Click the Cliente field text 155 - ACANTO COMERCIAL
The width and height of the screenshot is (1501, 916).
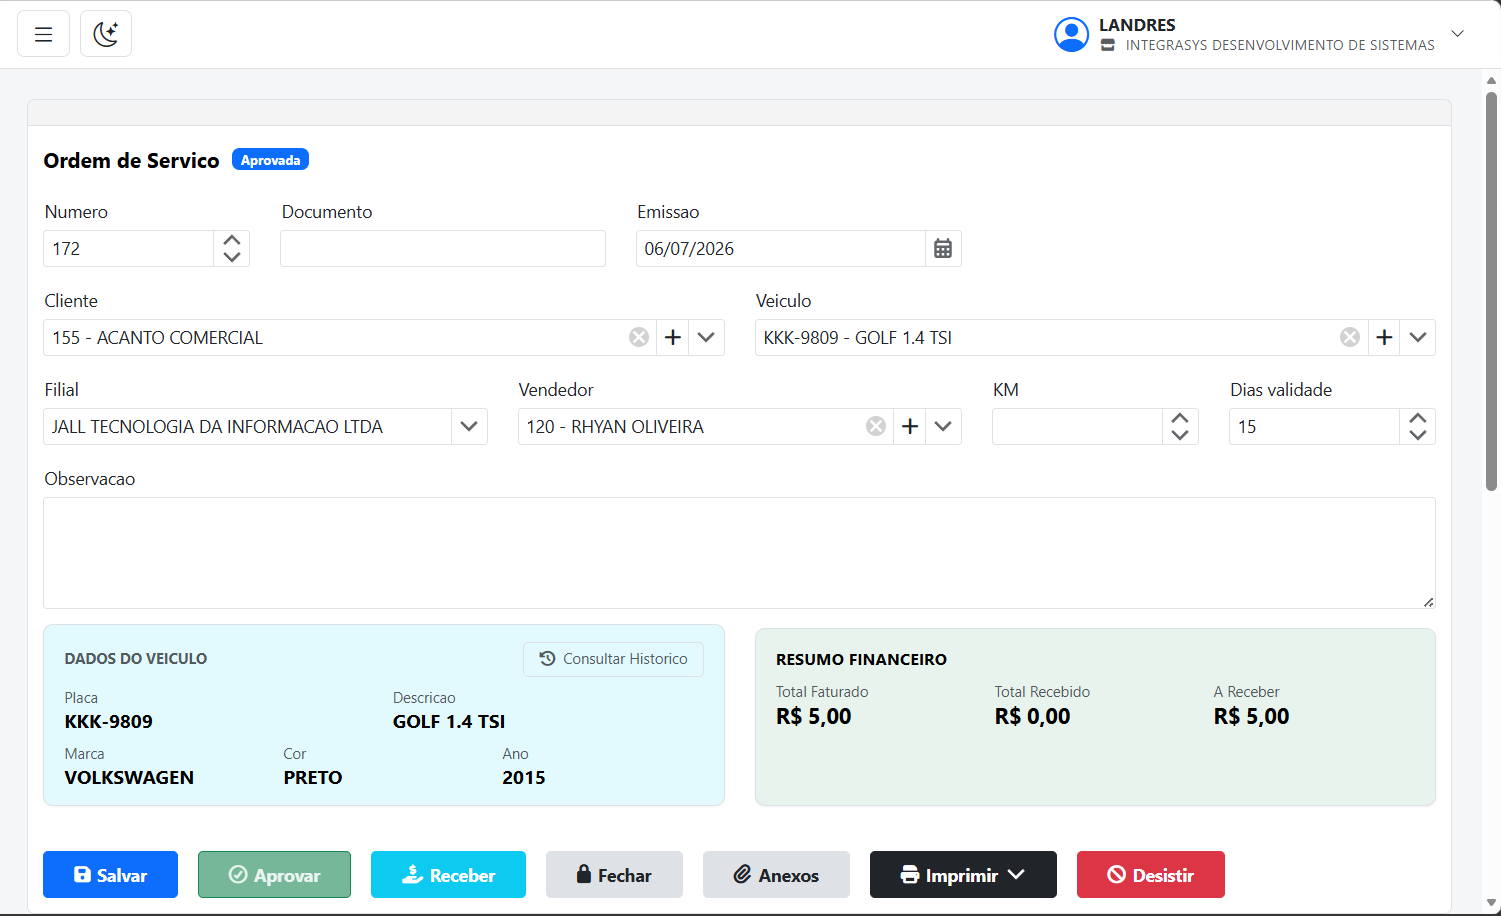158,338
